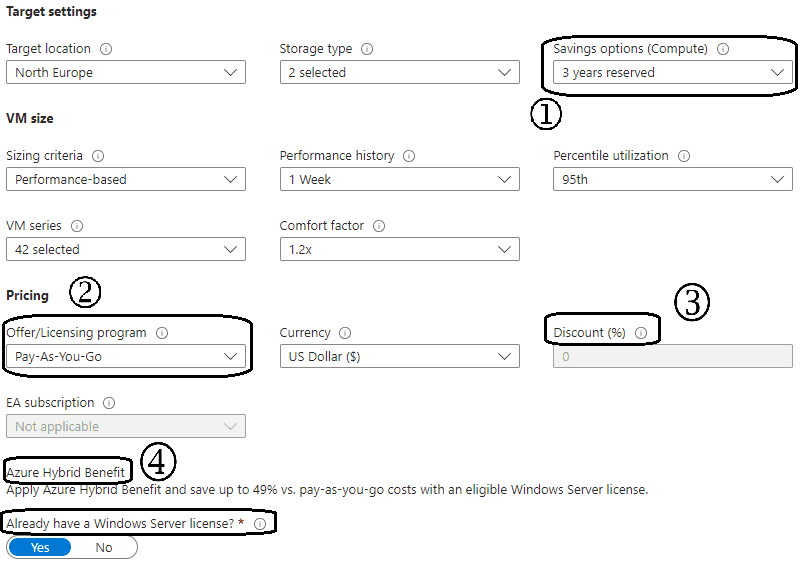801x563 pixels.
Task: Click info icon beside Savings options (Compute)
Action: (x=723, y=49)
